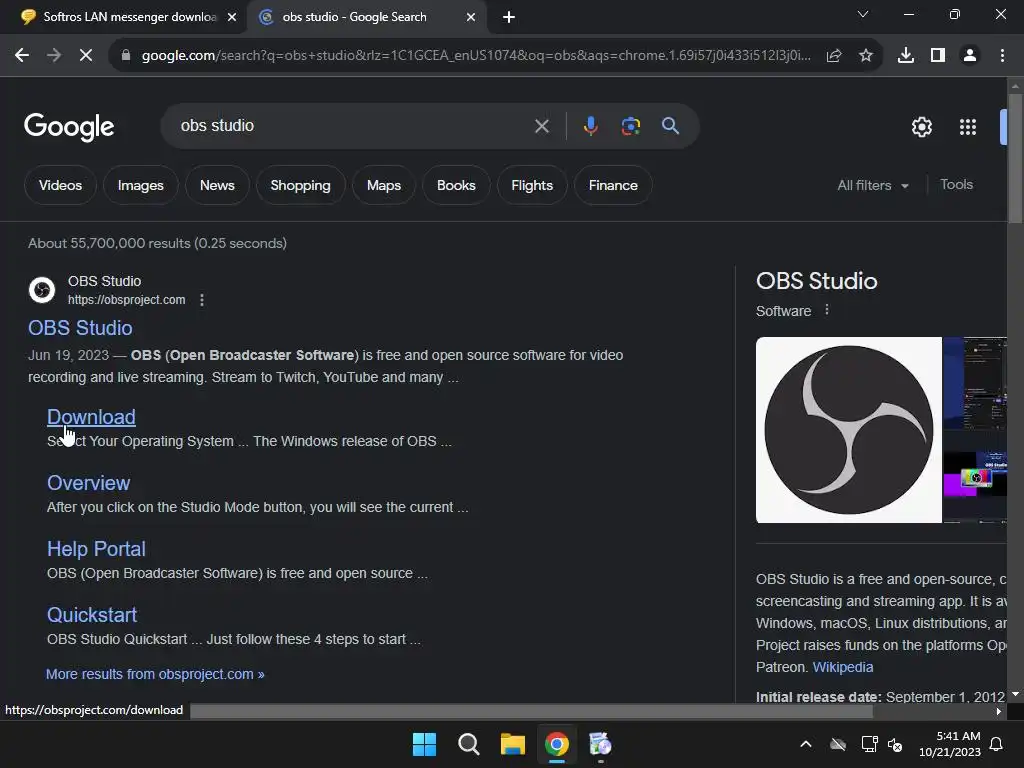Select the Finance search filter
Screen dimensions: 1024x768
click(x=613, y=185)
